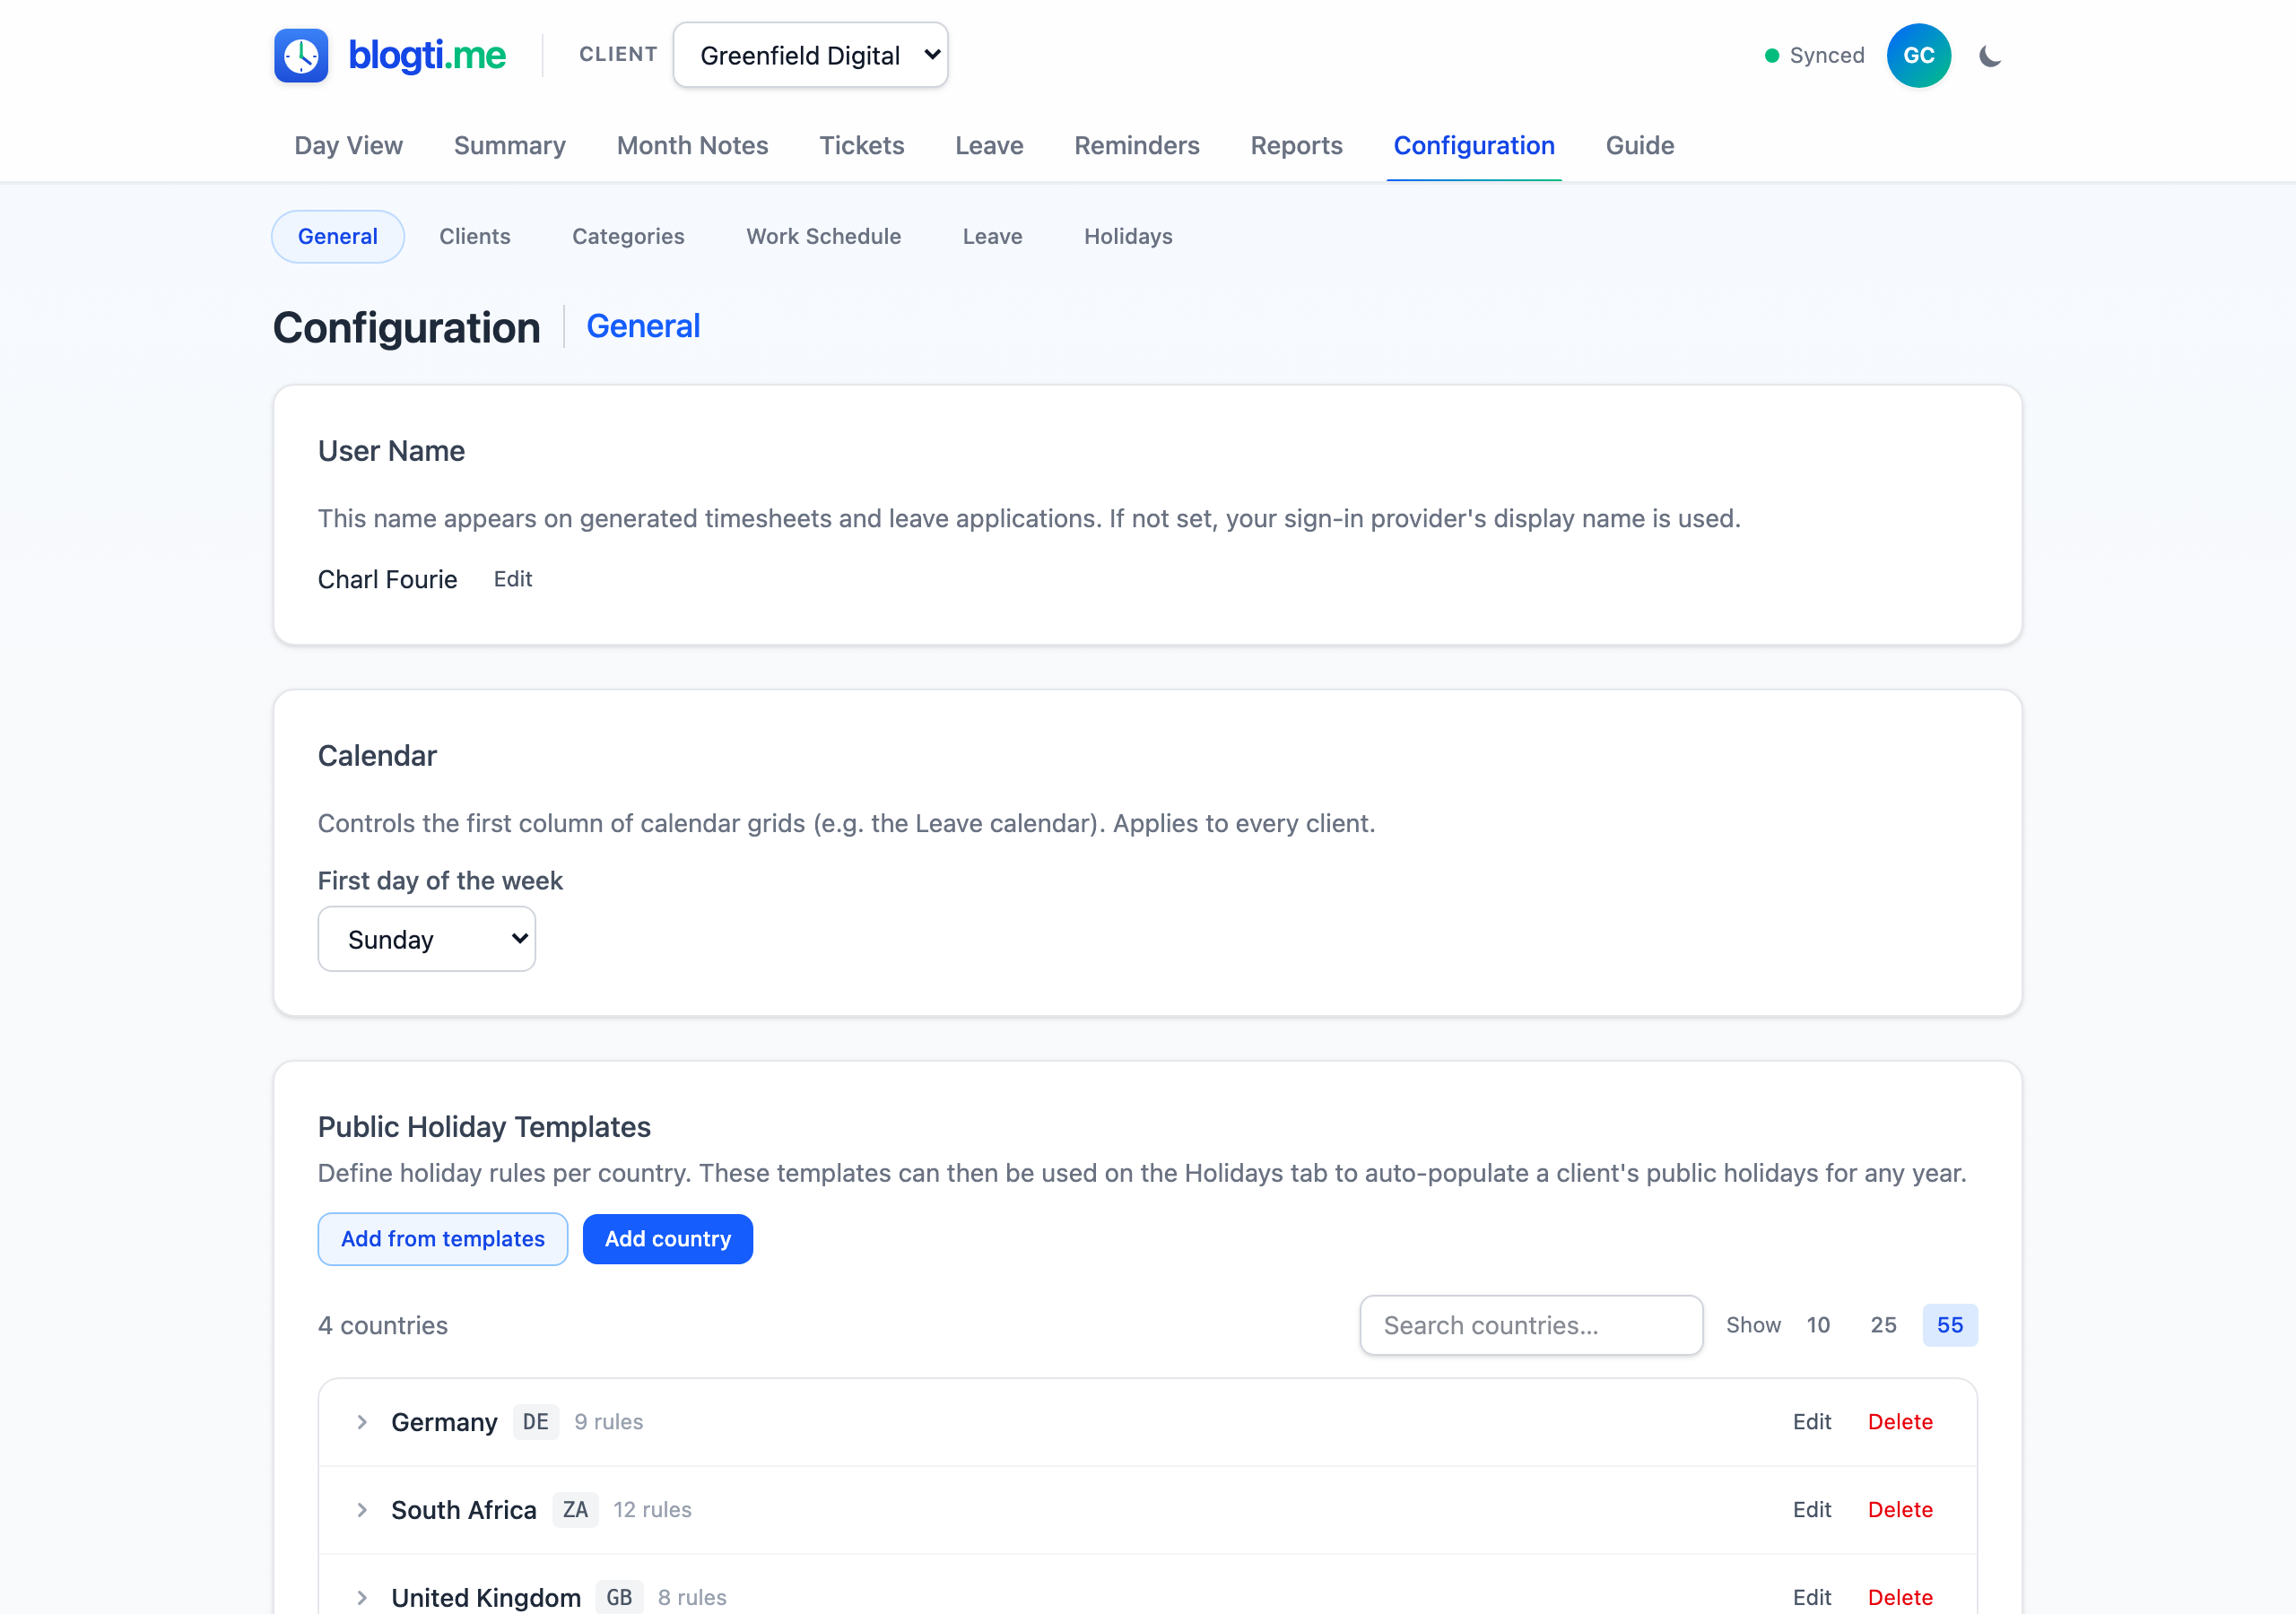Image resolution: width=2296 pixels, height=1614 pixels.
Task: Click the GB country code badge
Action: click(x=619, y=1597)
